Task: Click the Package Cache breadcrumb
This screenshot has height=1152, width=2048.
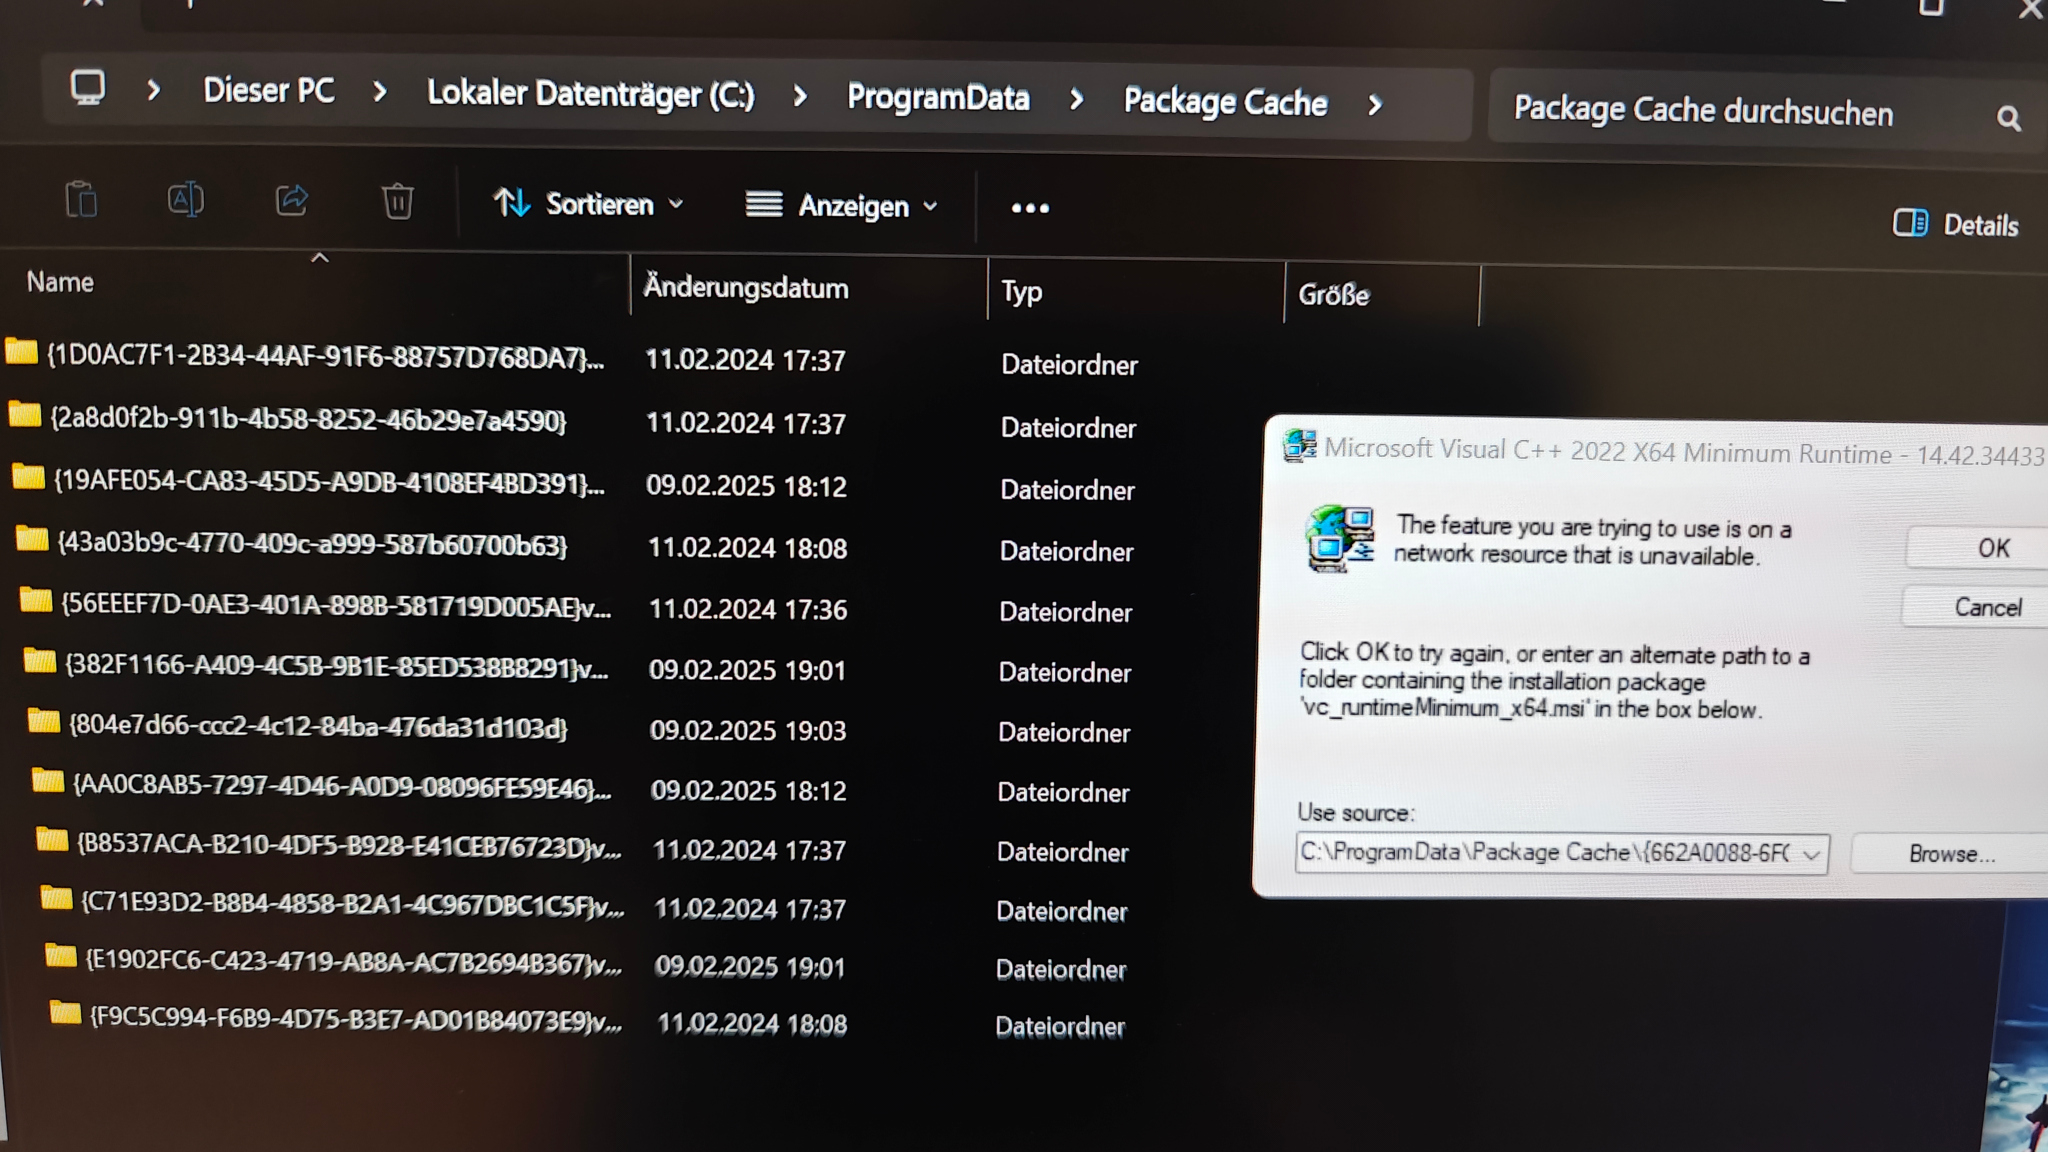Action: 1225,102
